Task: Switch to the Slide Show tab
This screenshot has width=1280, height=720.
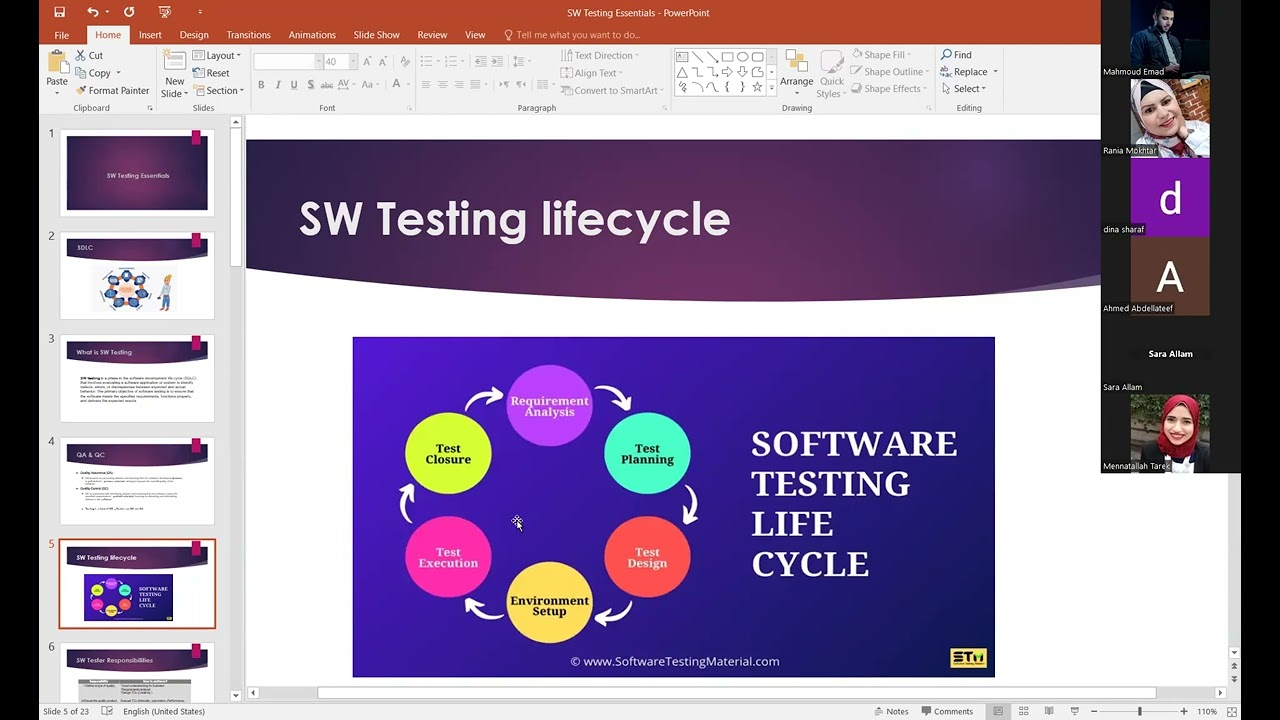Action: (376, 35)
